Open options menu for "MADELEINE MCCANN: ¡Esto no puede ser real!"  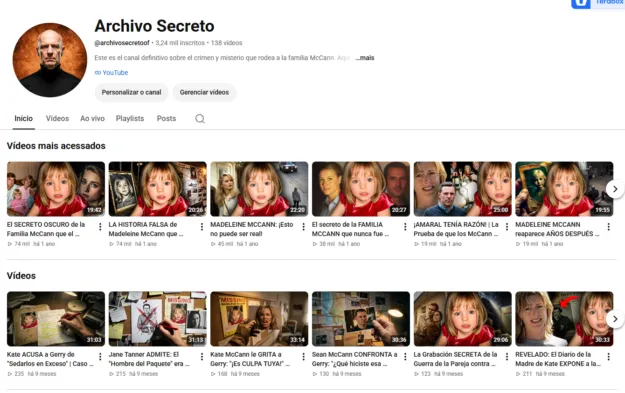coord(303,227)
